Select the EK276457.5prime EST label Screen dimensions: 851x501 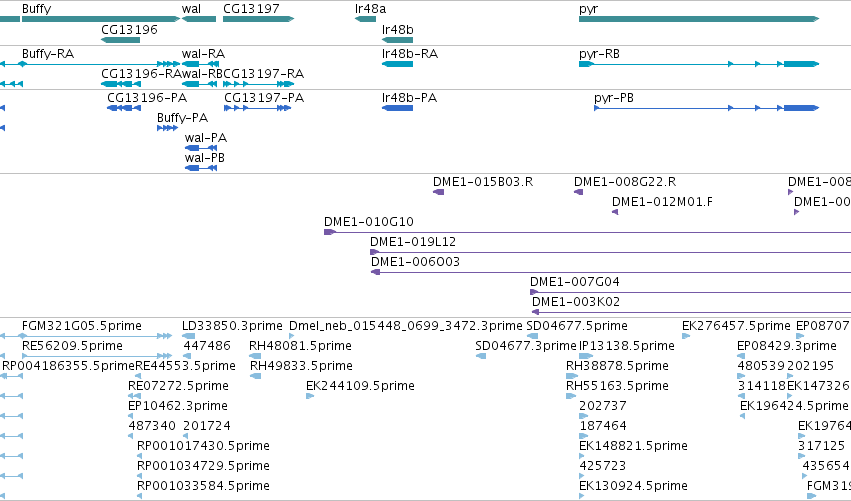tap(736, 326)
